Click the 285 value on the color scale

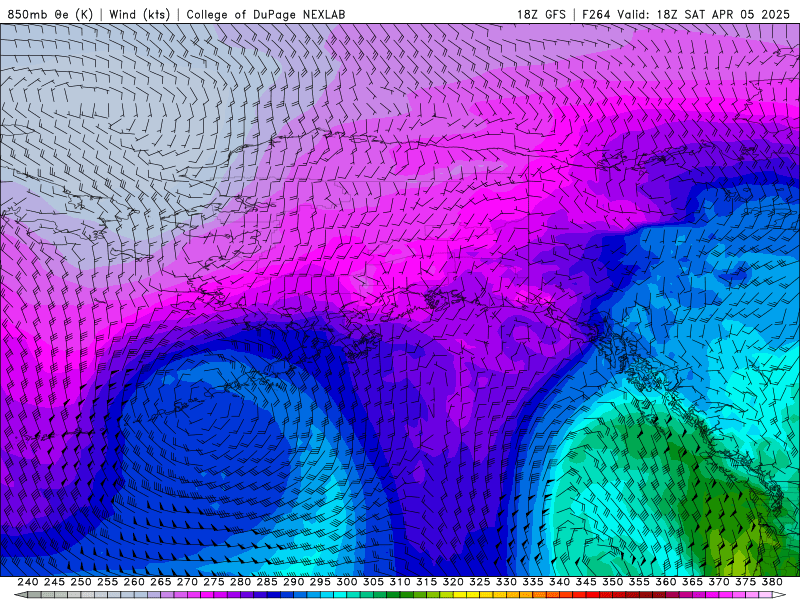[x=267, y=582]
